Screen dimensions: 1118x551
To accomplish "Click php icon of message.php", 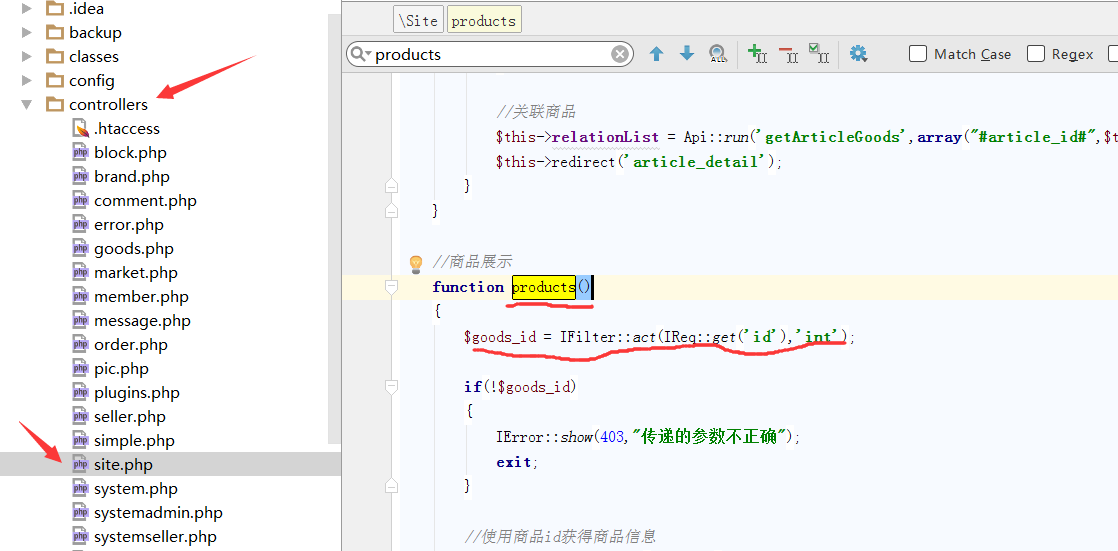I will 81,321.
